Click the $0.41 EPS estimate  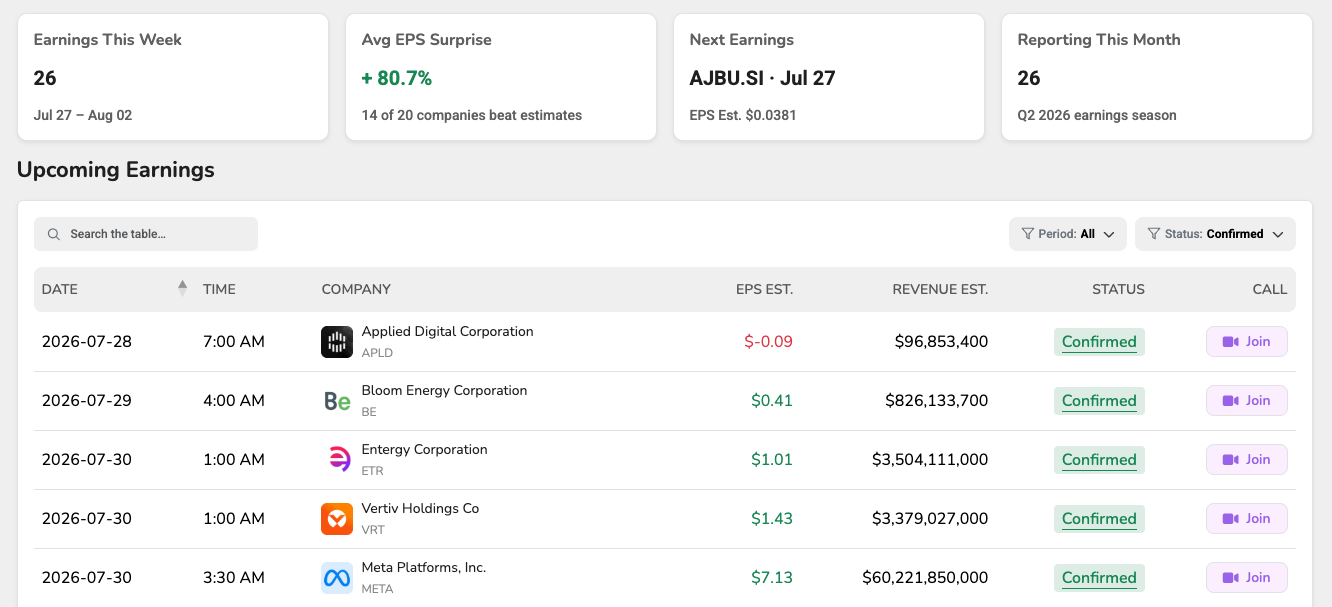[x=772, y=401]
